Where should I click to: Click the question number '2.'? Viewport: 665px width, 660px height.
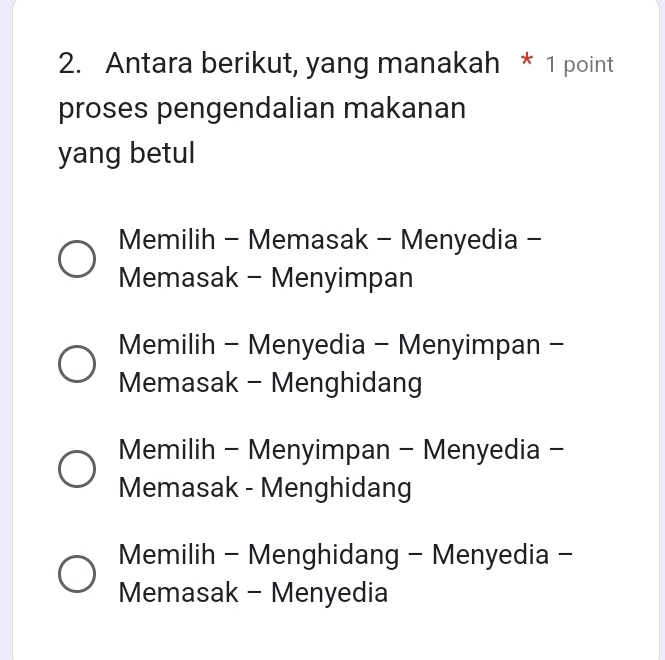[71, 65]
